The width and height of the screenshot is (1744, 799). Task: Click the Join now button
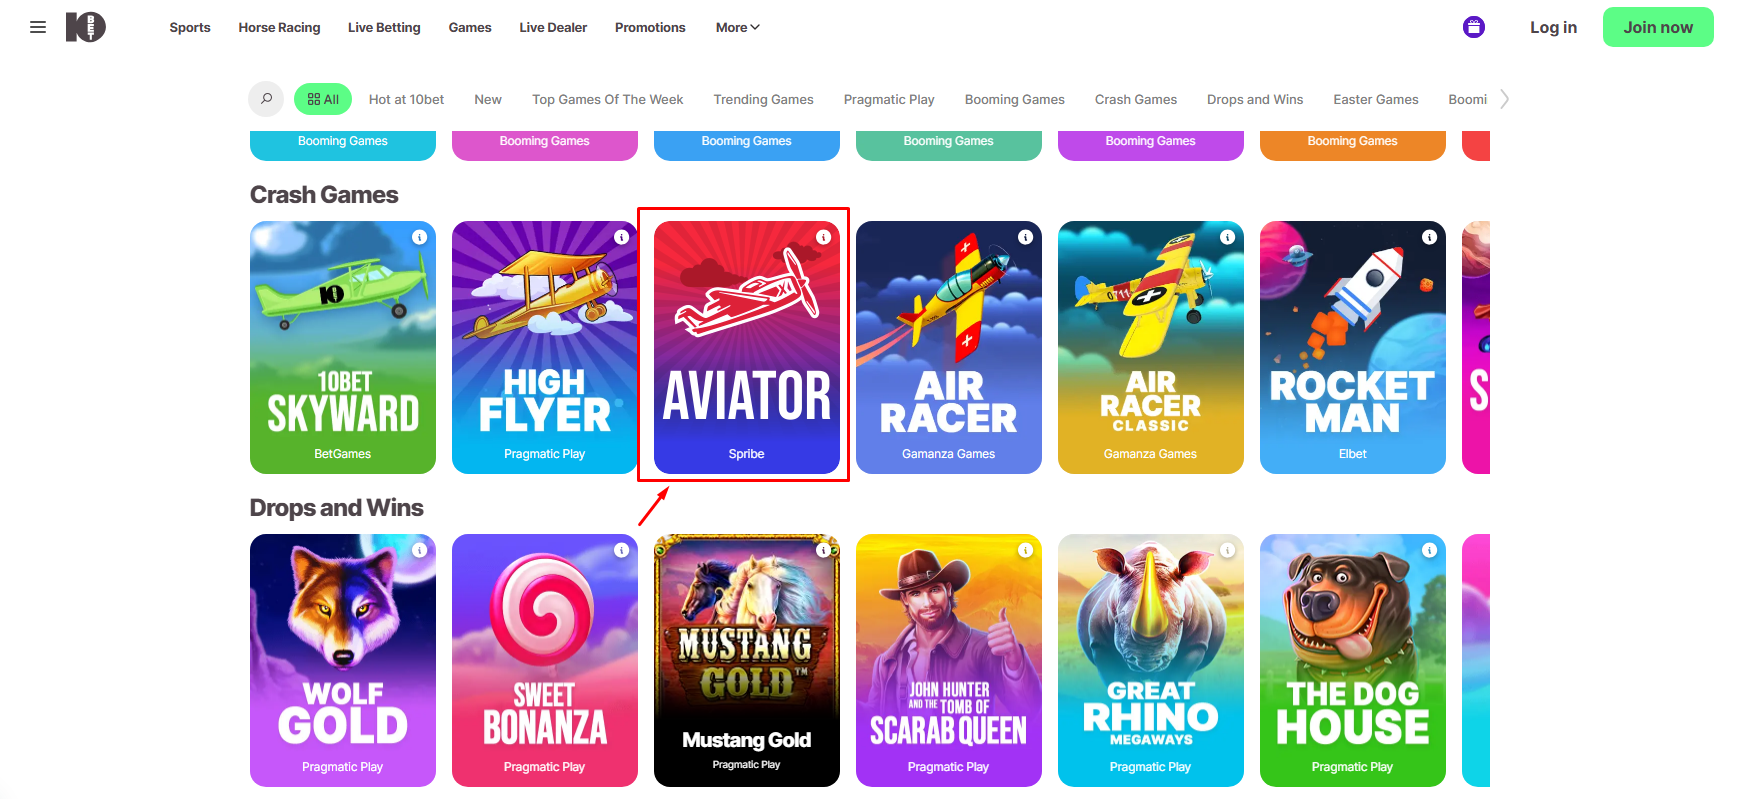point(1657,27)
